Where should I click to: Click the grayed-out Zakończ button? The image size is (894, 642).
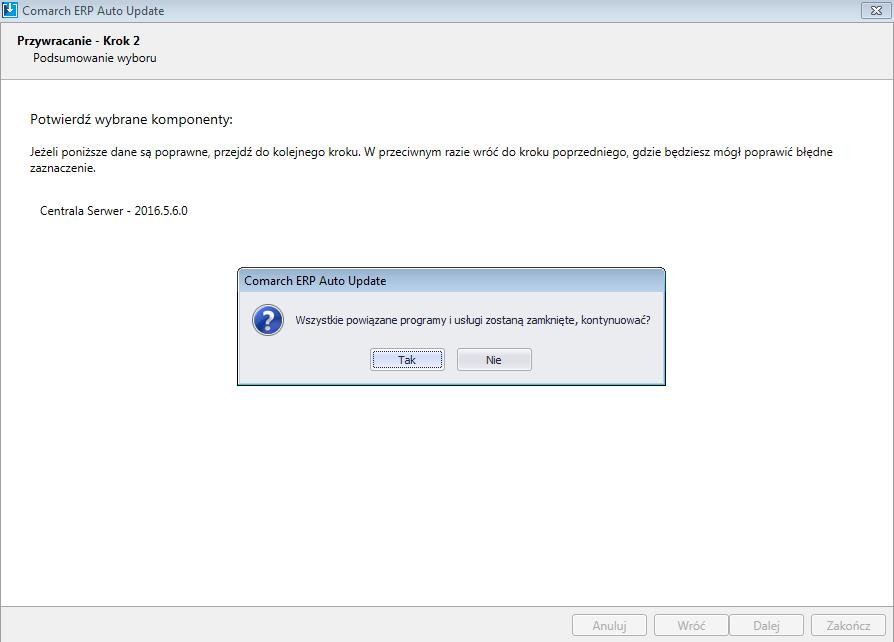point(848,625)
